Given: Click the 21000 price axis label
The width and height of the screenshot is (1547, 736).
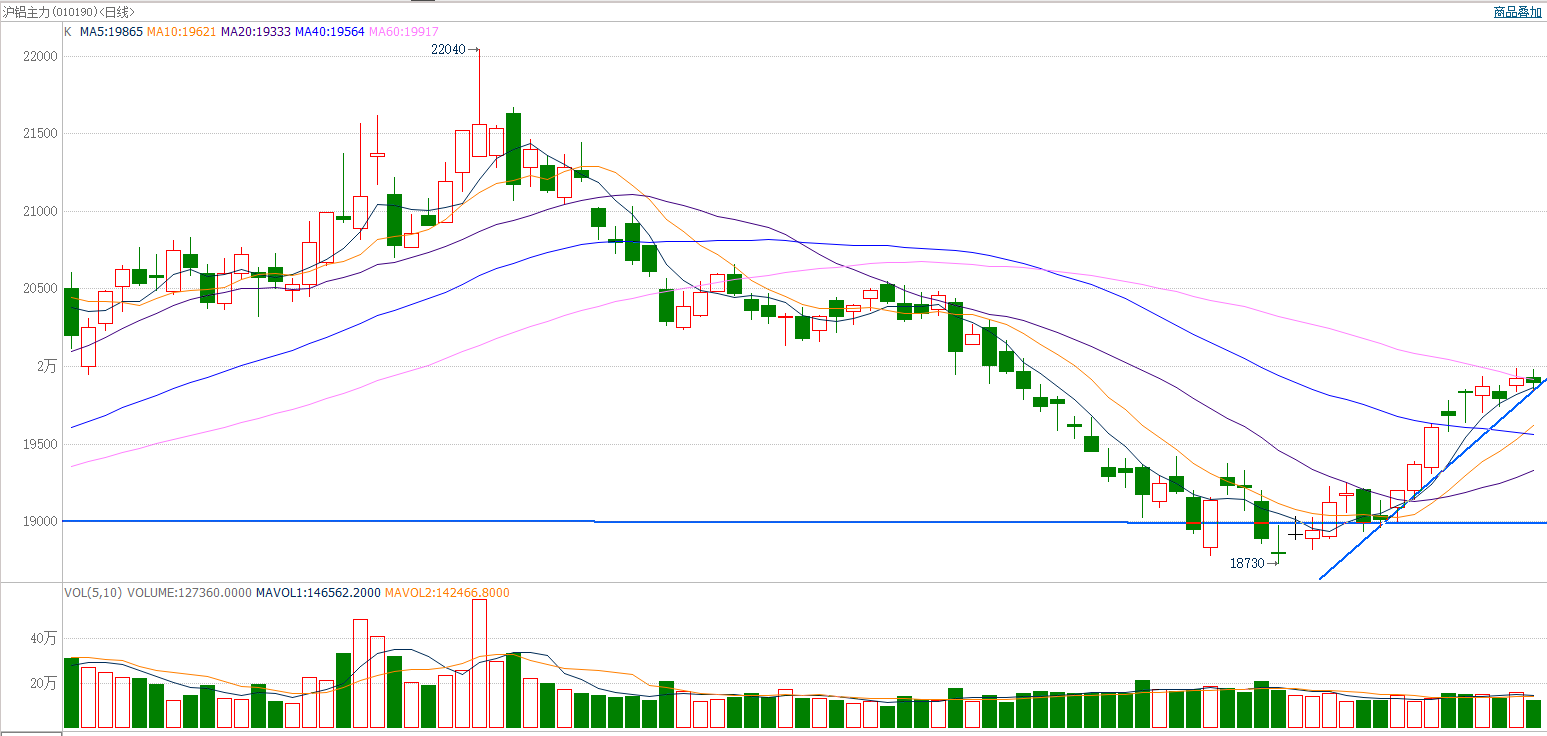Looking at the screenshot, I should [39, 212].
